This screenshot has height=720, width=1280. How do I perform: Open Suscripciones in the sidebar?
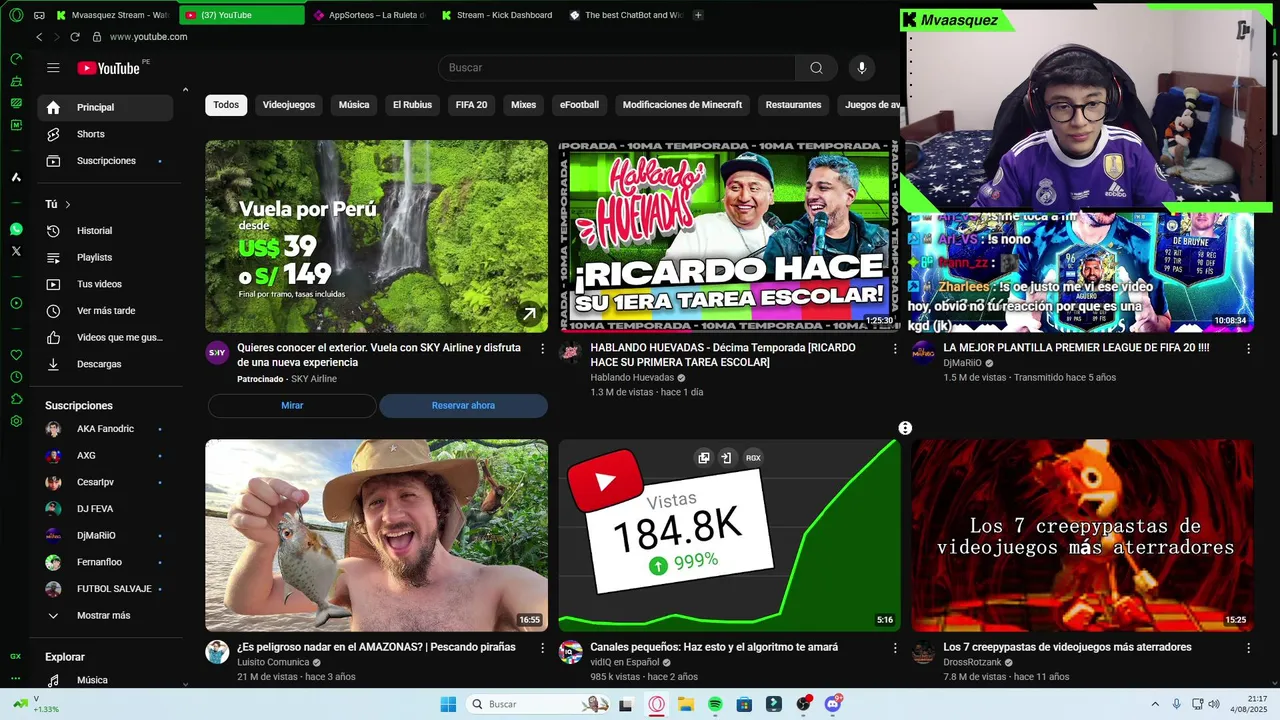[x=105, y=161]
